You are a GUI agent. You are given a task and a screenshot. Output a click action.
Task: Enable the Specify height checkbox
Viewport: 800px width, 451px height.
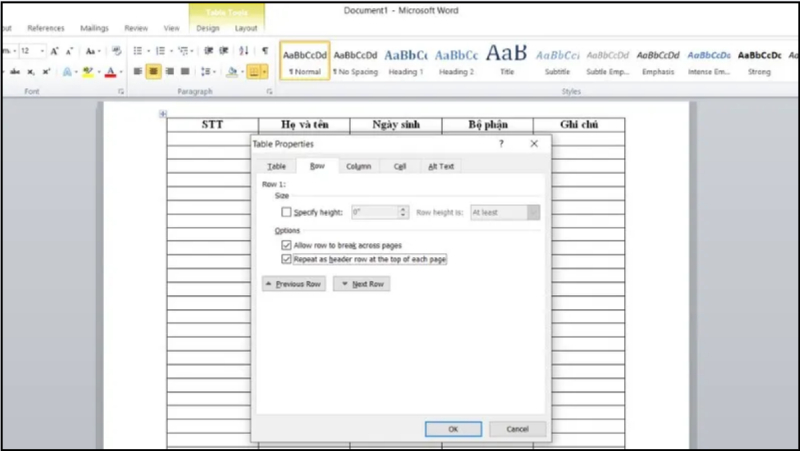(286, 212)
